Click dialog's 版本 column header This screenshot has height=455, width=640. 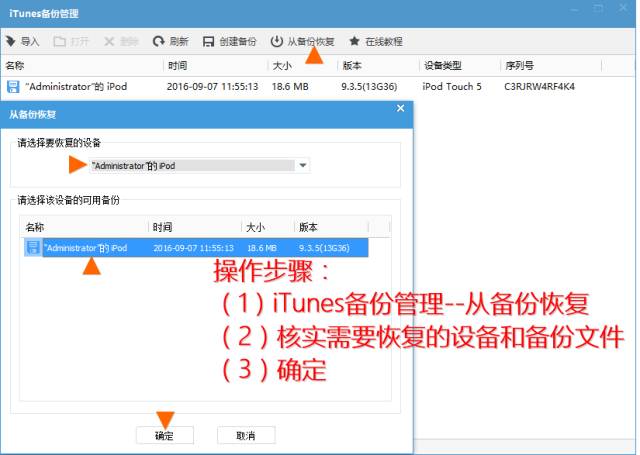pos(331,227)
